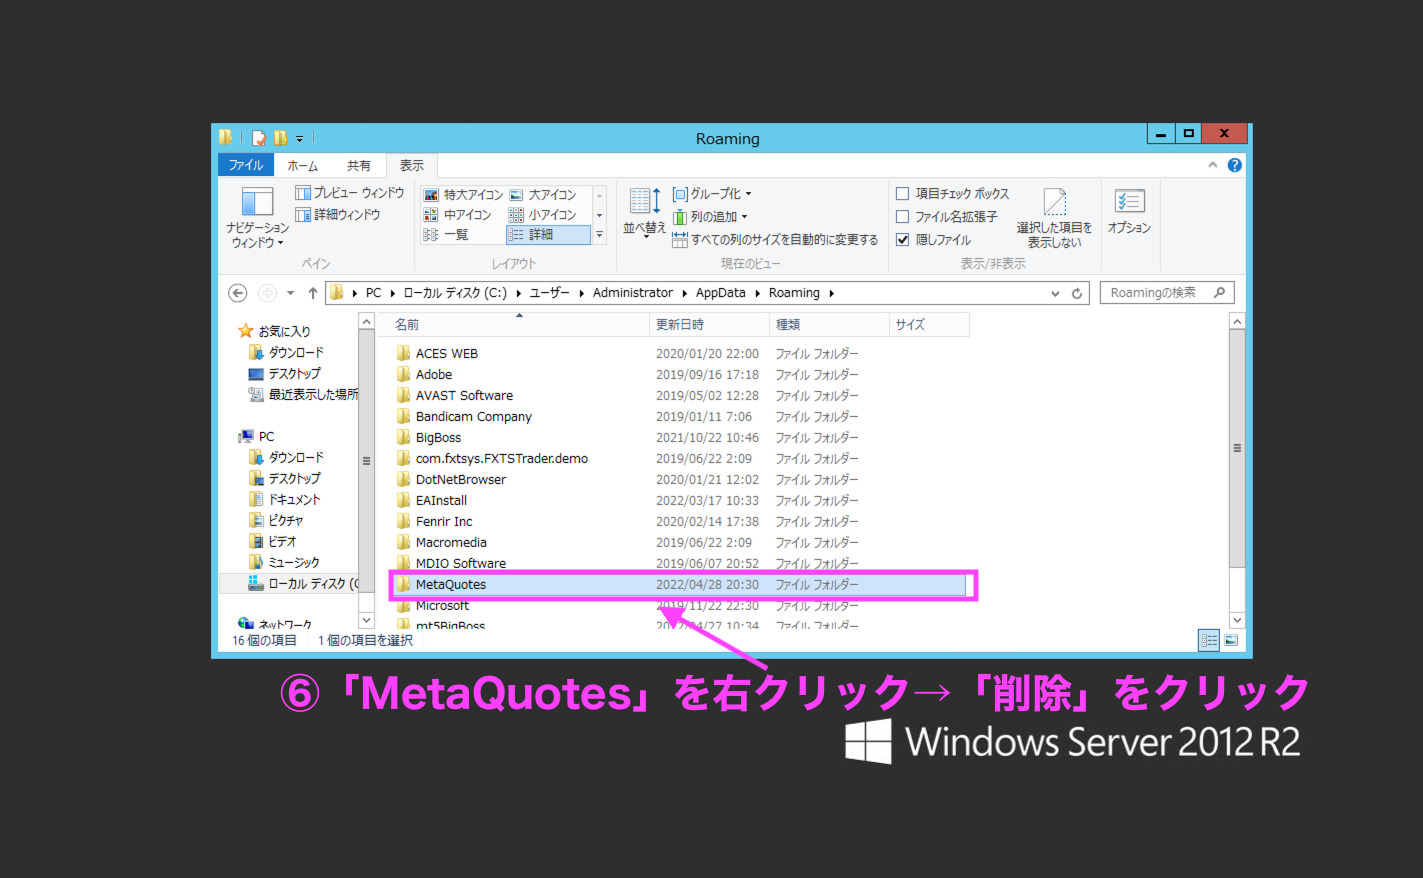
Task: Open the Options icon in ribbon
Action: pyautogui.click(x=1129, y=203)
